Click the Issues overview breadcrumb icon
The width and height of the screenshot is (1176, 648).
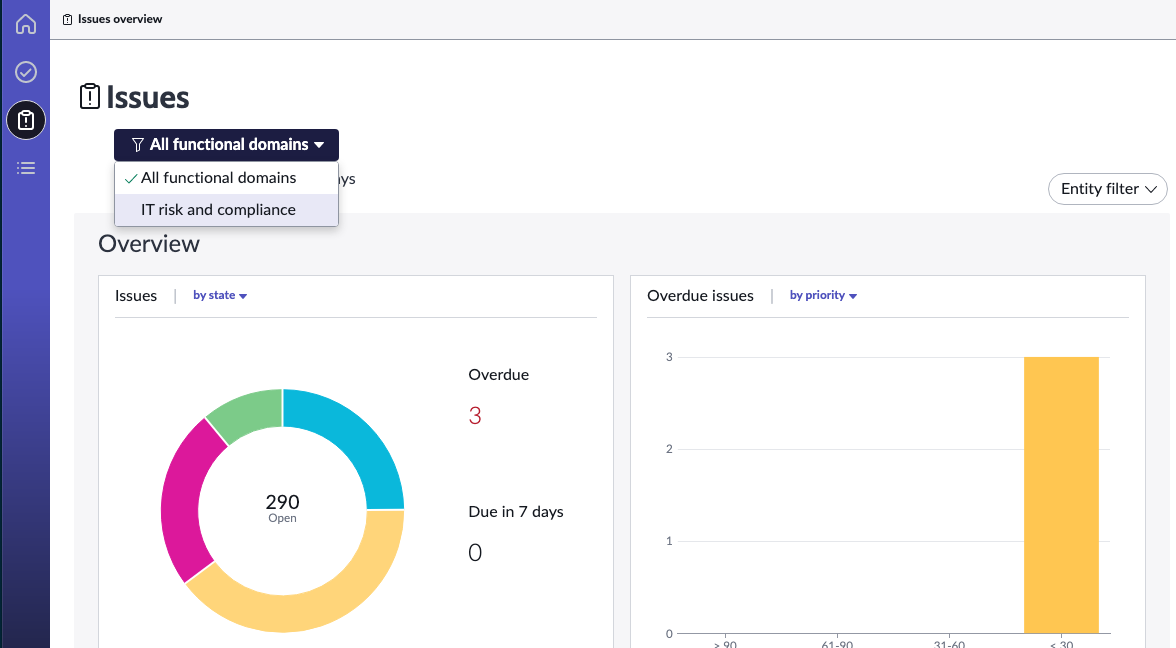point(68,20)
